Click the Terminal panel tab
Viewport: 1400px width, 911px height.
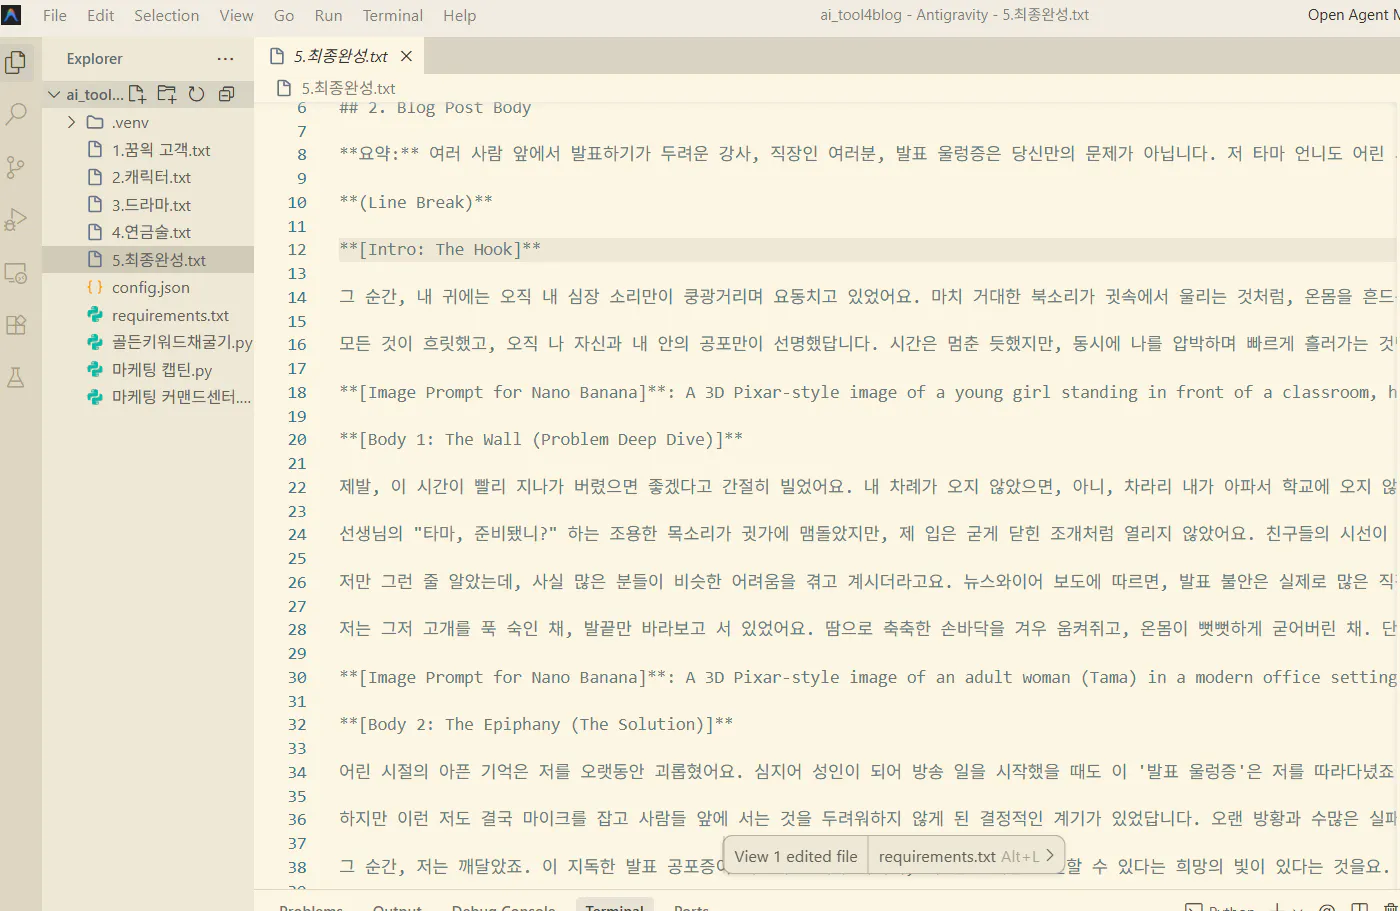tap(614, 906)
